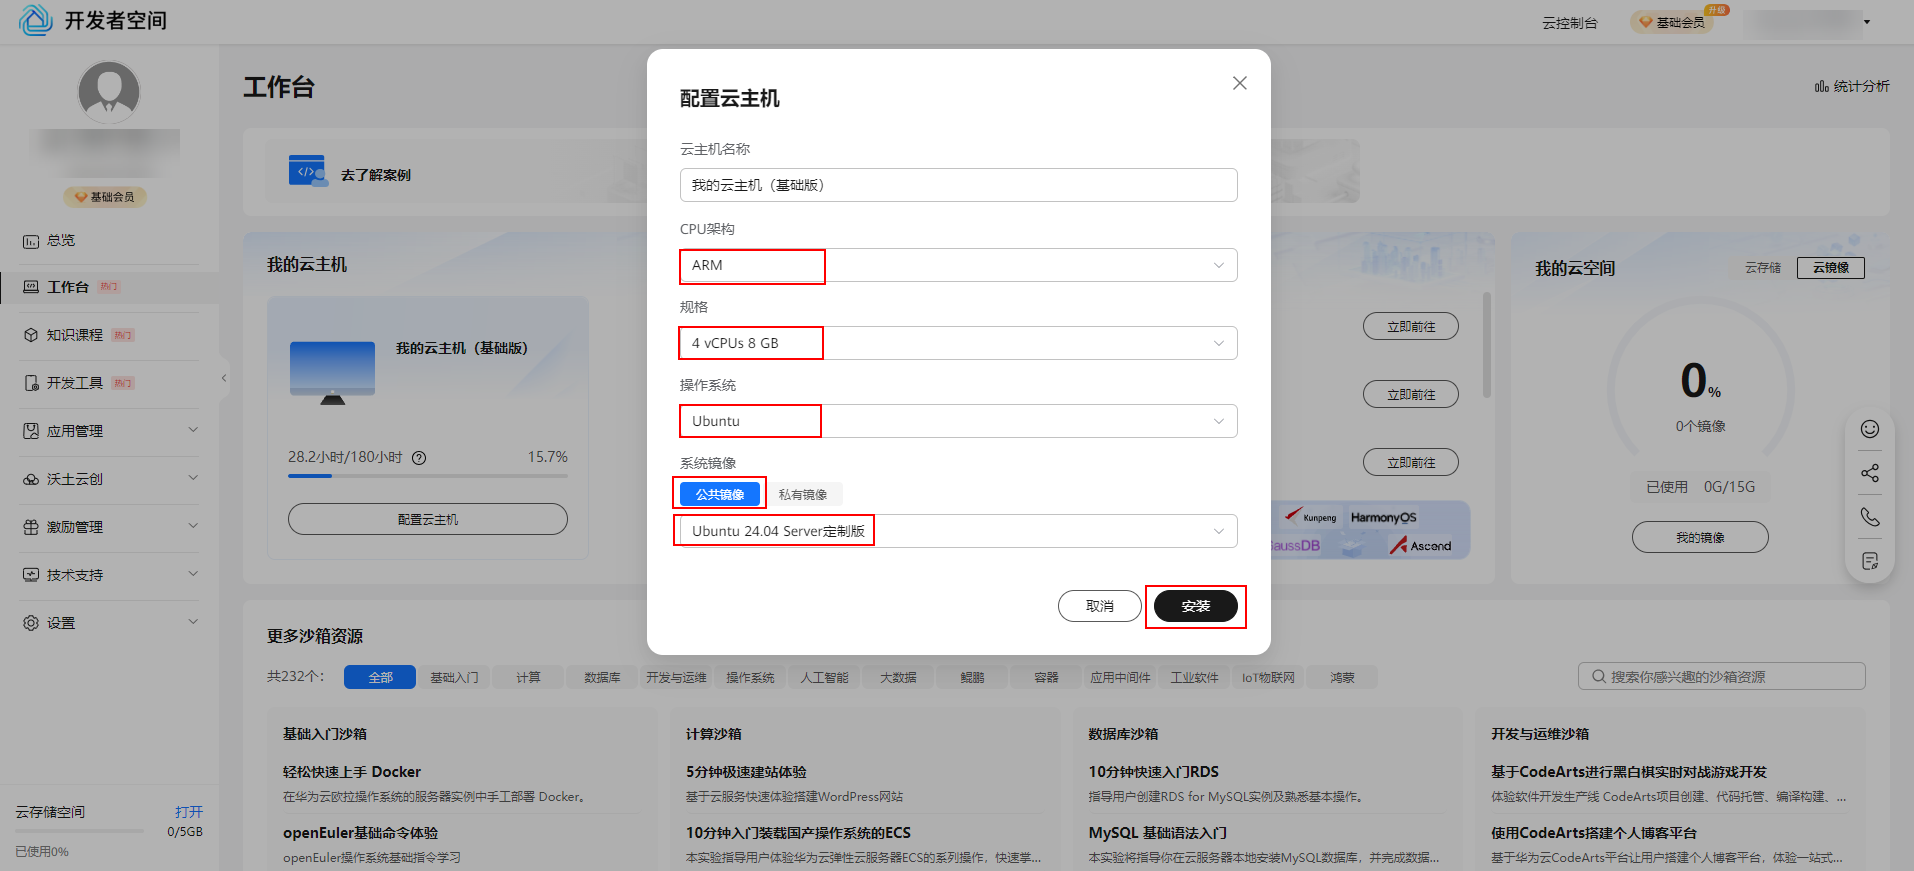Click the 知识课程 cube icon
This screenshot has height=871, width=1914.
[31, 335]
